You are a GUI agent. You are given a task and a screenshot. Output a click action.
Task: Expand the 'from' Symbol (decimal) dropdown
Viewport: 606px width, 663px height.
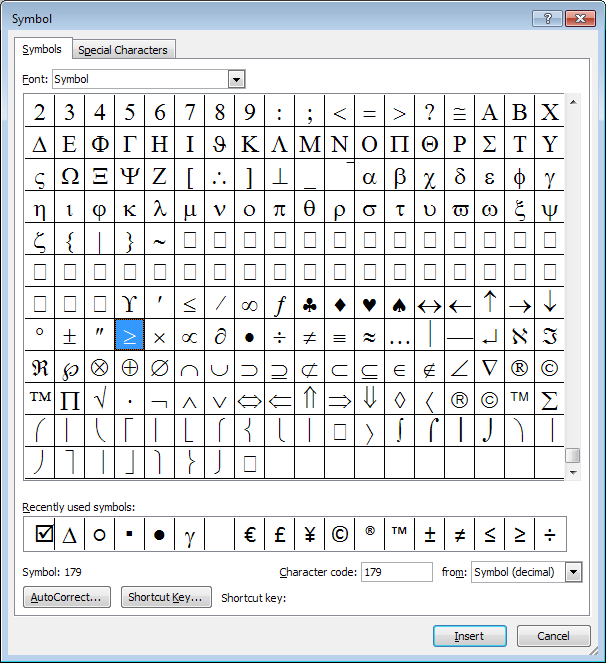pos(573,572)
